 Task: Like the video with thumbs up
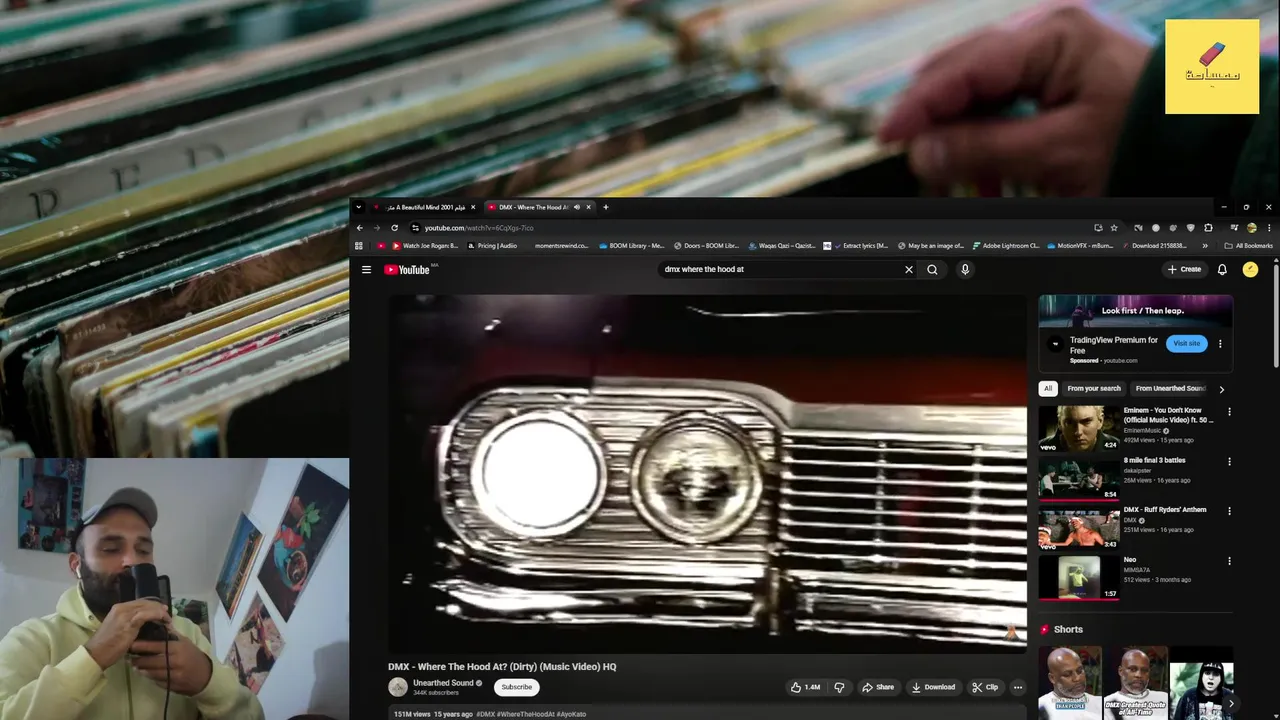click(x=805, y=687)
